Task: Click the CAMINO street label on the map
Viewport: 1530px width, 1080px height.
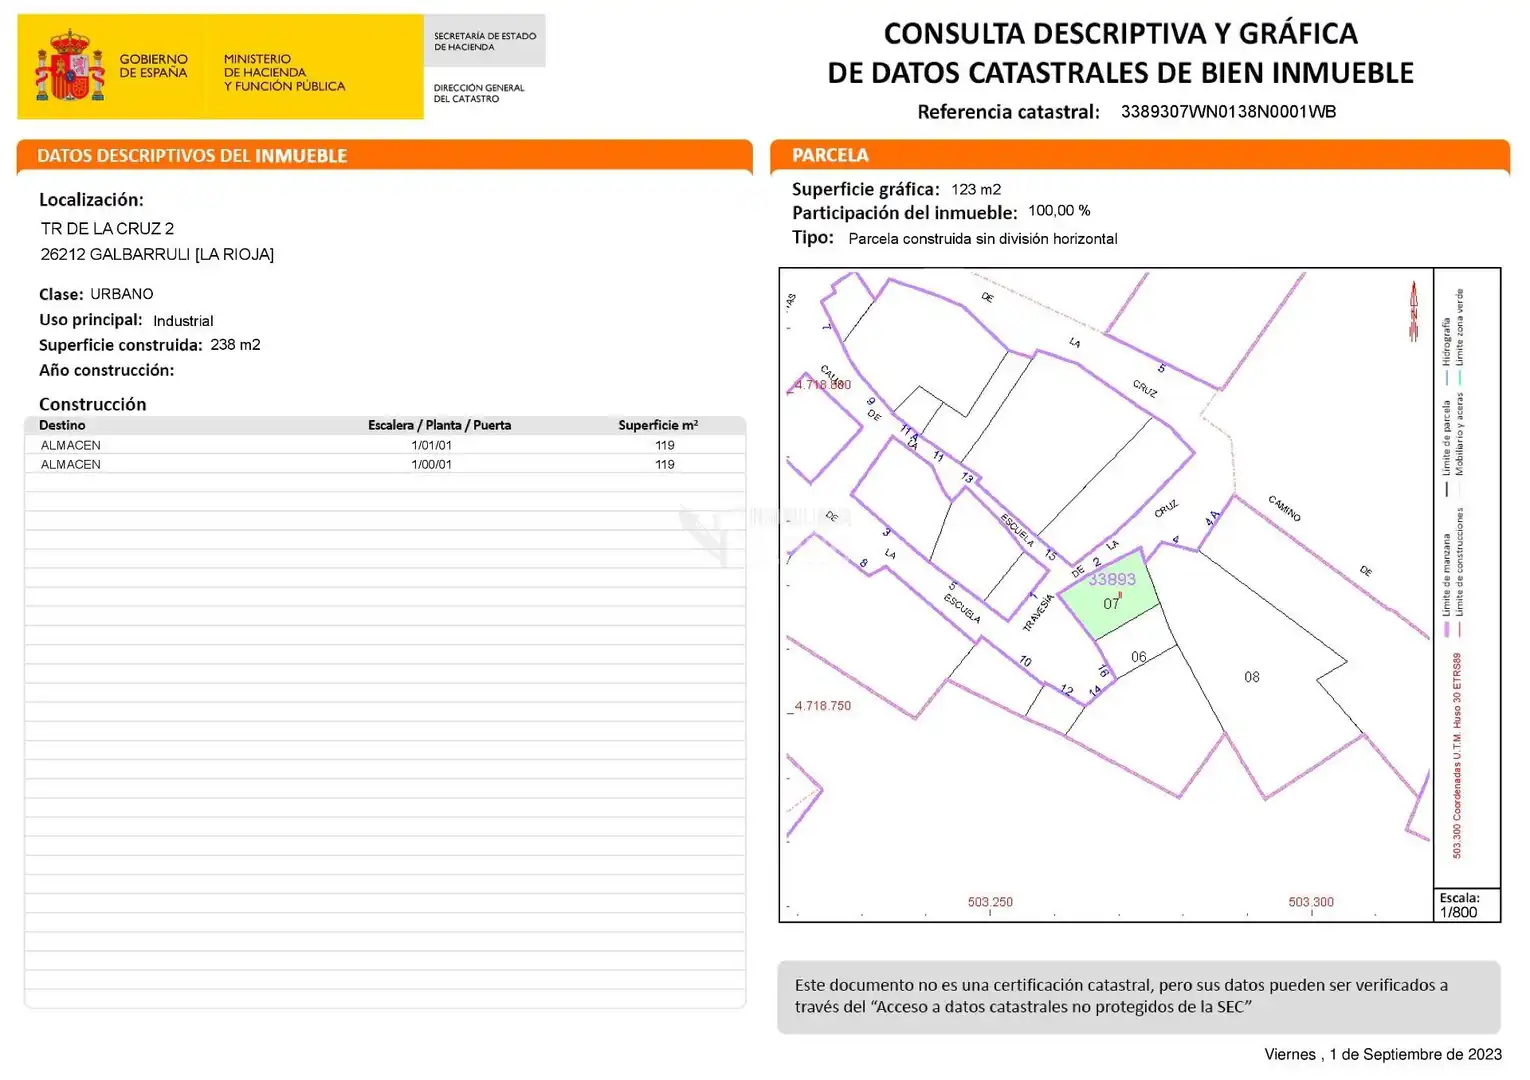Action: [1285, 508]
